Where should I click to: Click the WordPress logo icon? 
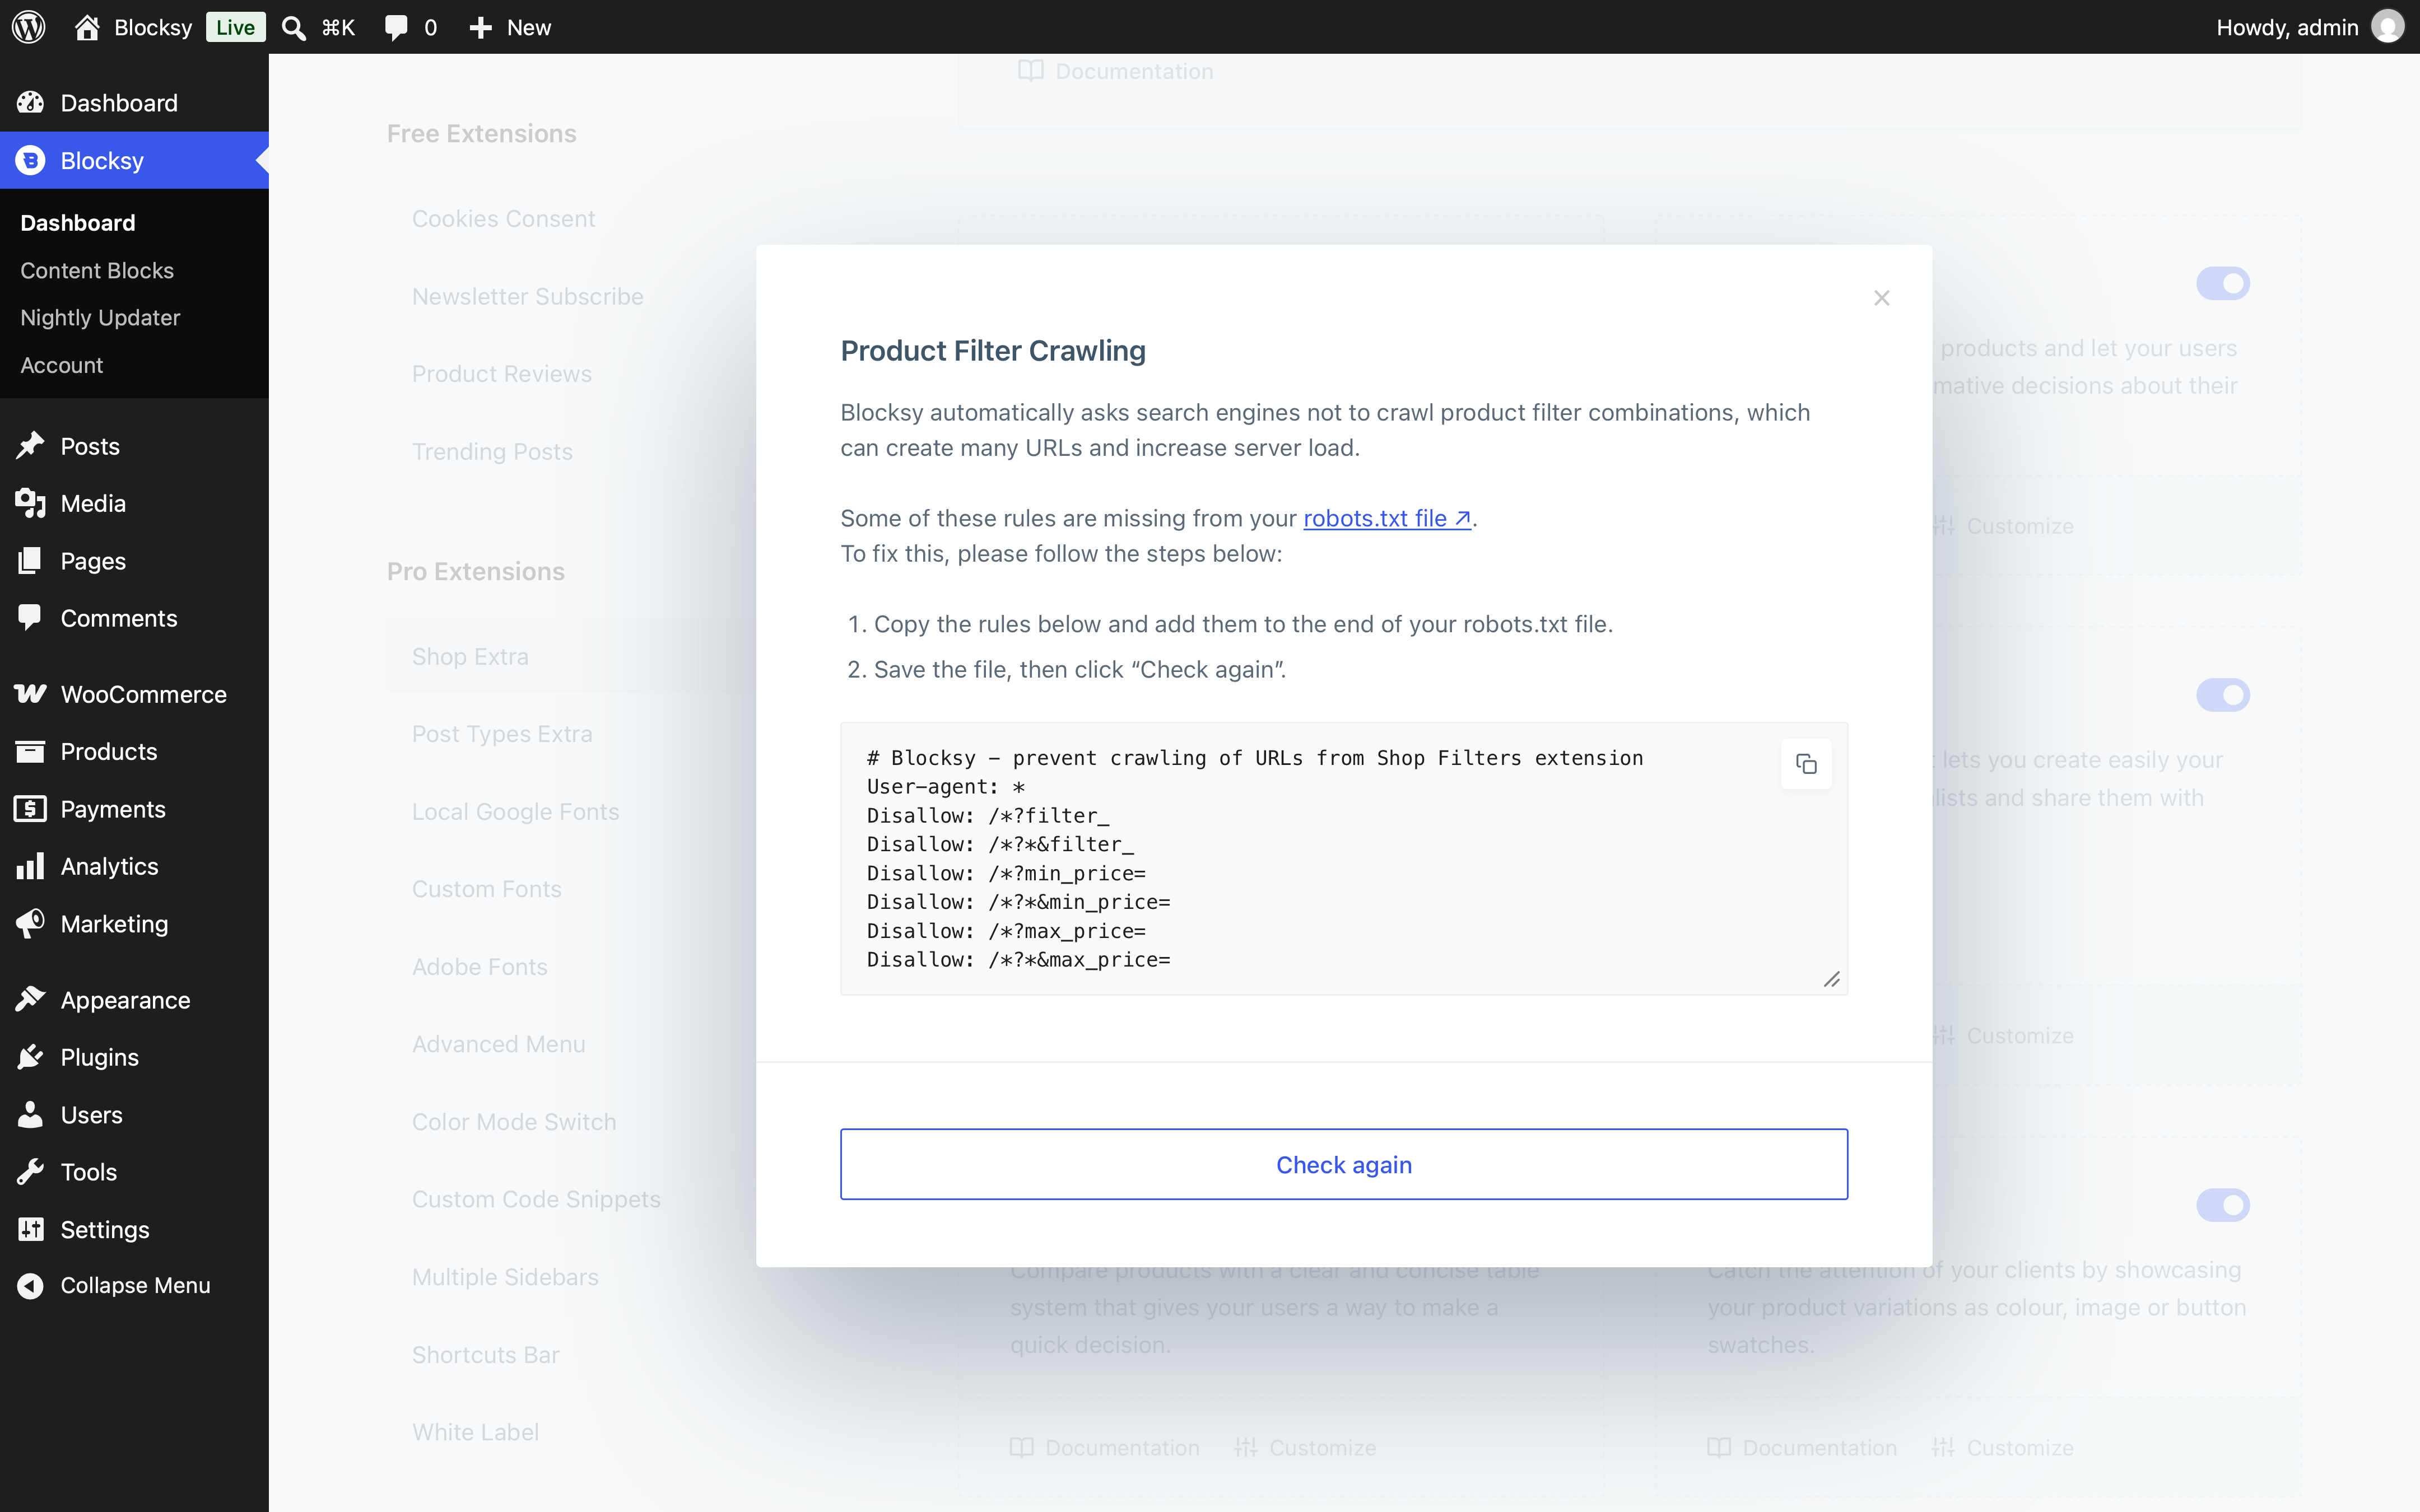point(29,27)
